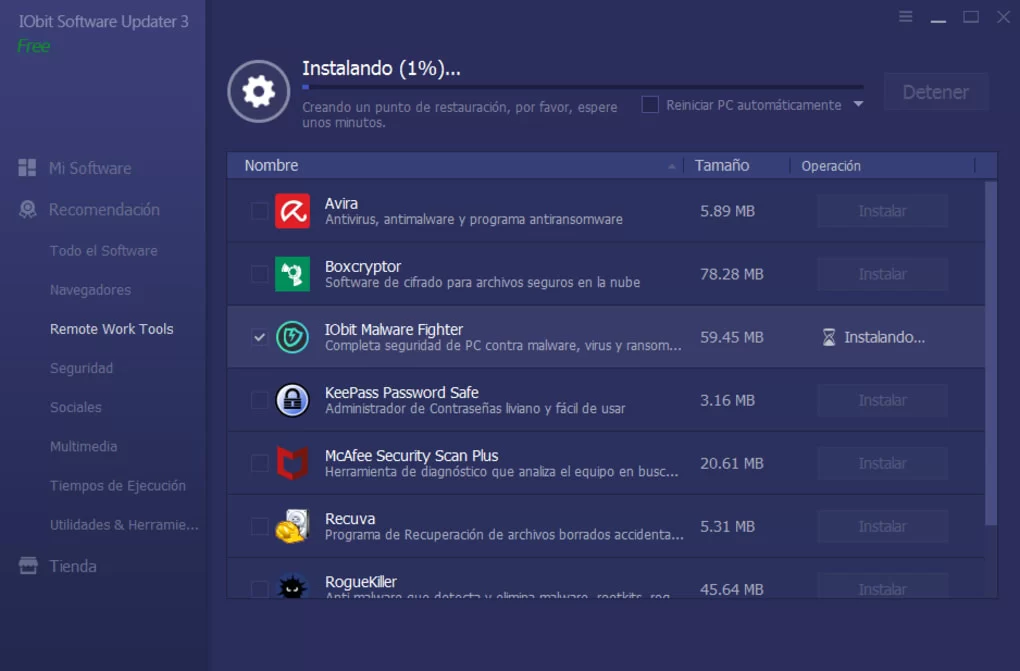Viewport: 1020px width, 671px height.
Task: Click the 'Instalando (1%)...' status text
Action: [x=381, y=68]
